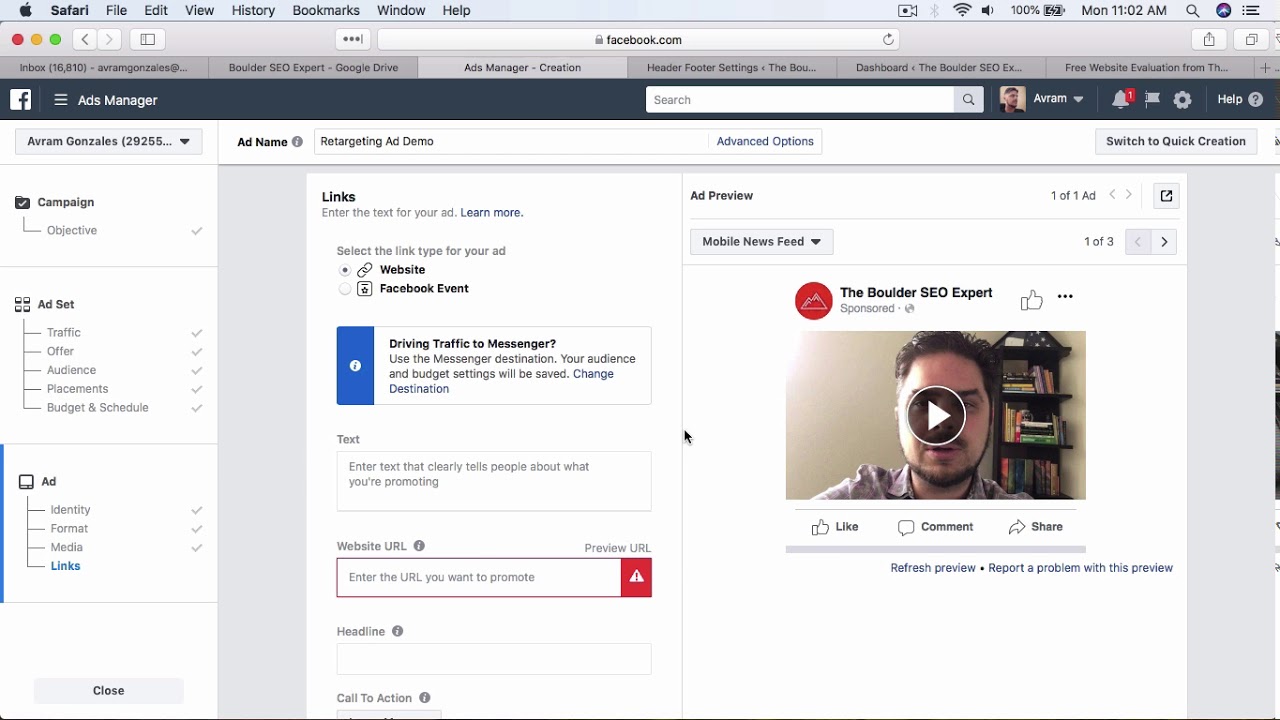This screenshot has width=1280, height=720.
Task: Open the notifications bell
Action: [1121, 99]
